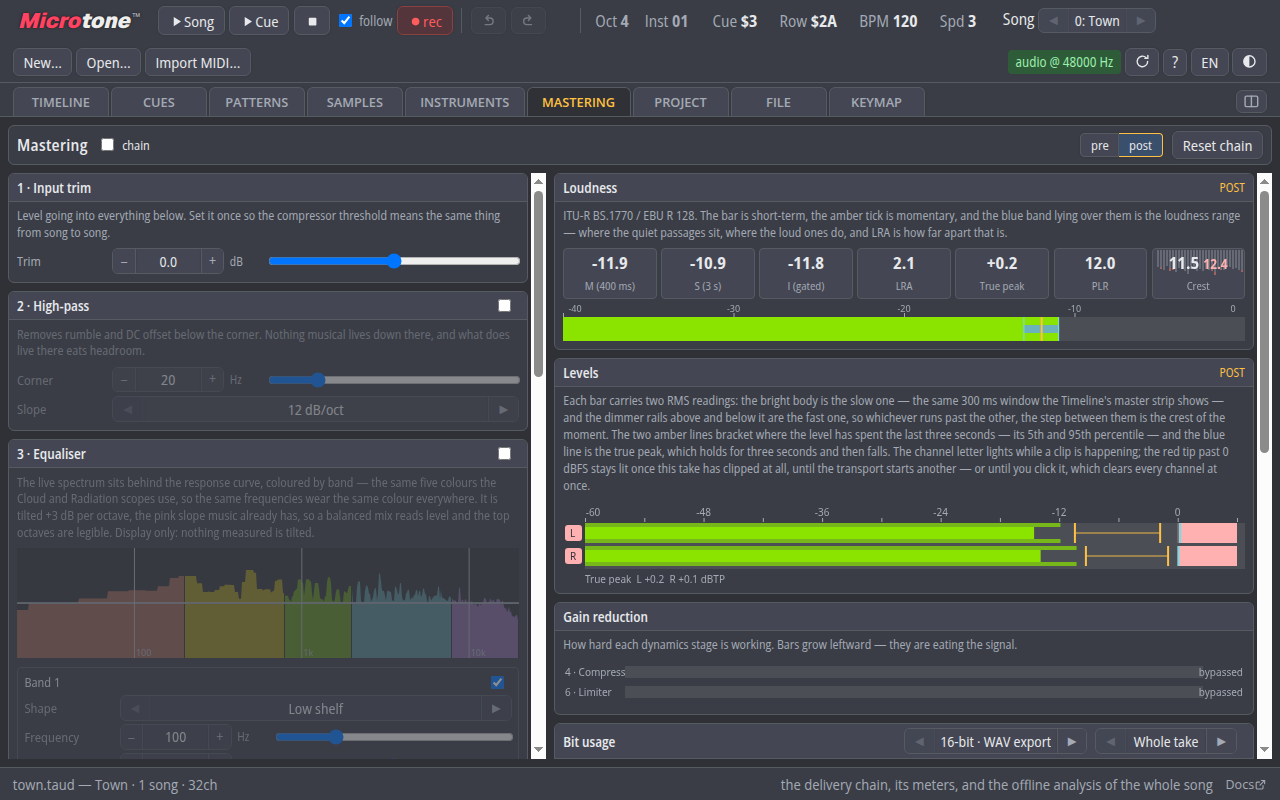Select next range after Whole take
Image resolution: width=1280 pixels, height=800 pixels.
point(1222,742)
